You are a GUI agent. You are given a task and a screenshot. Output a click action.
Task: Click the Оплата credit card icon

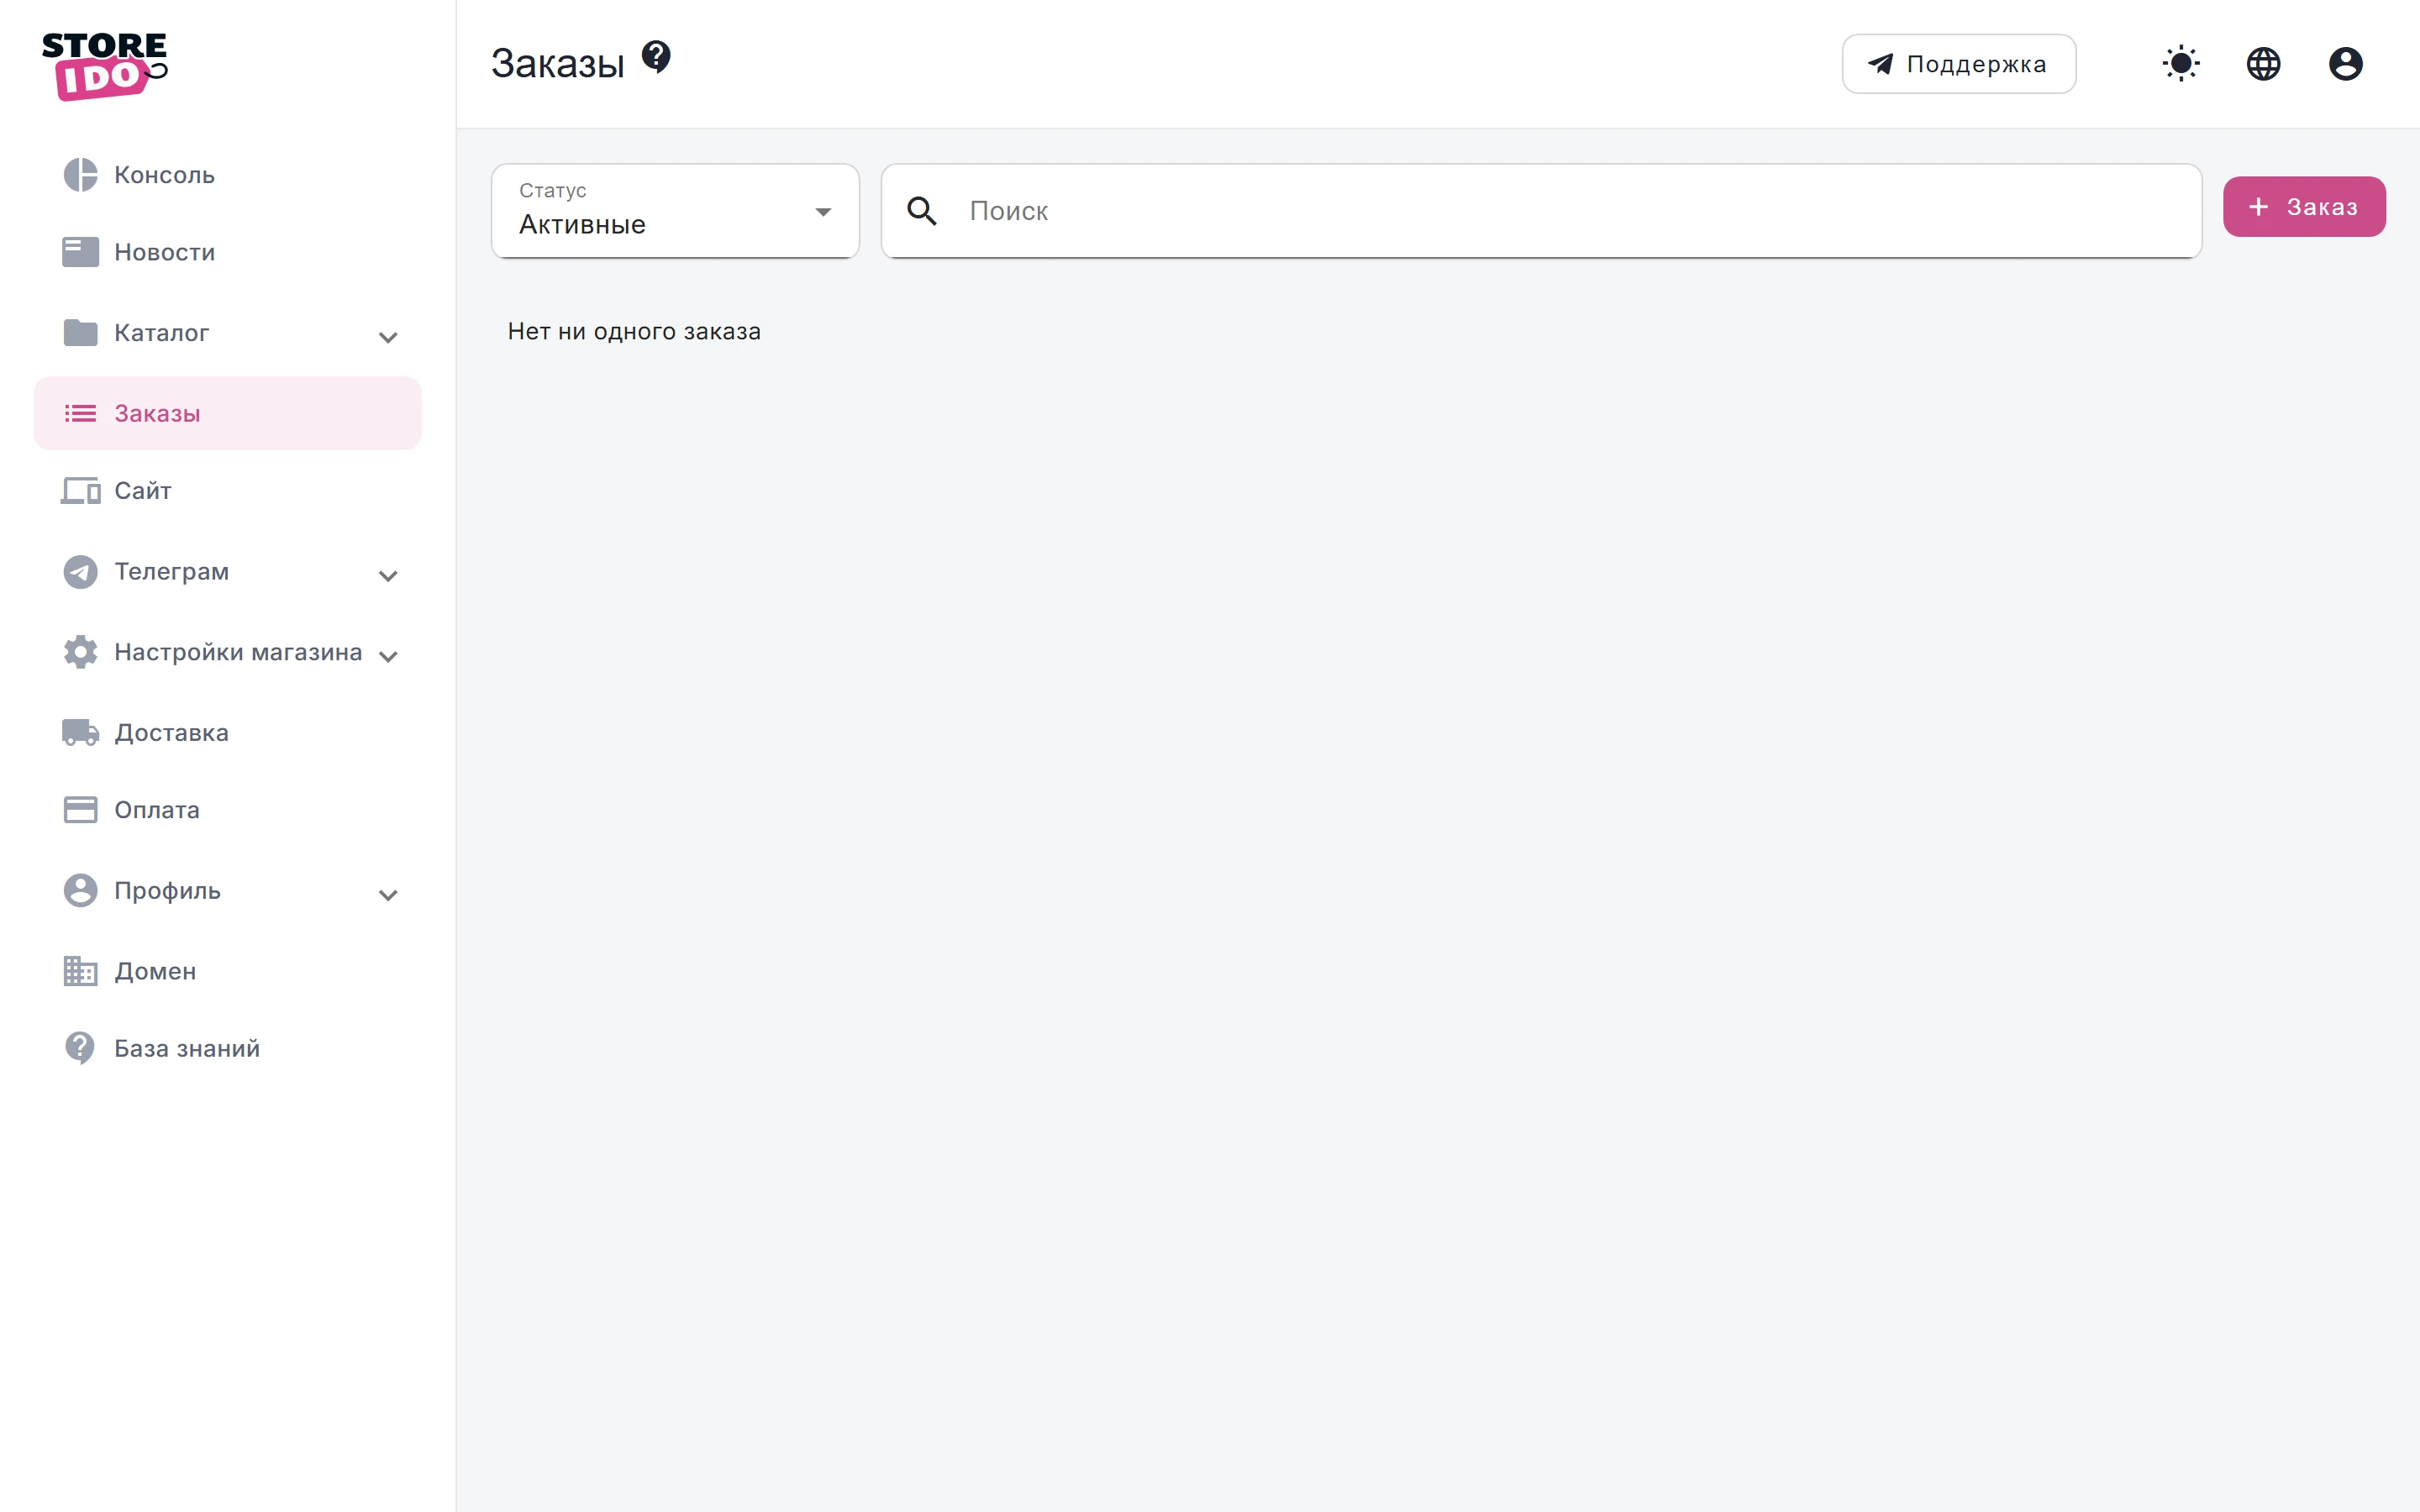(x=80, y=809)
